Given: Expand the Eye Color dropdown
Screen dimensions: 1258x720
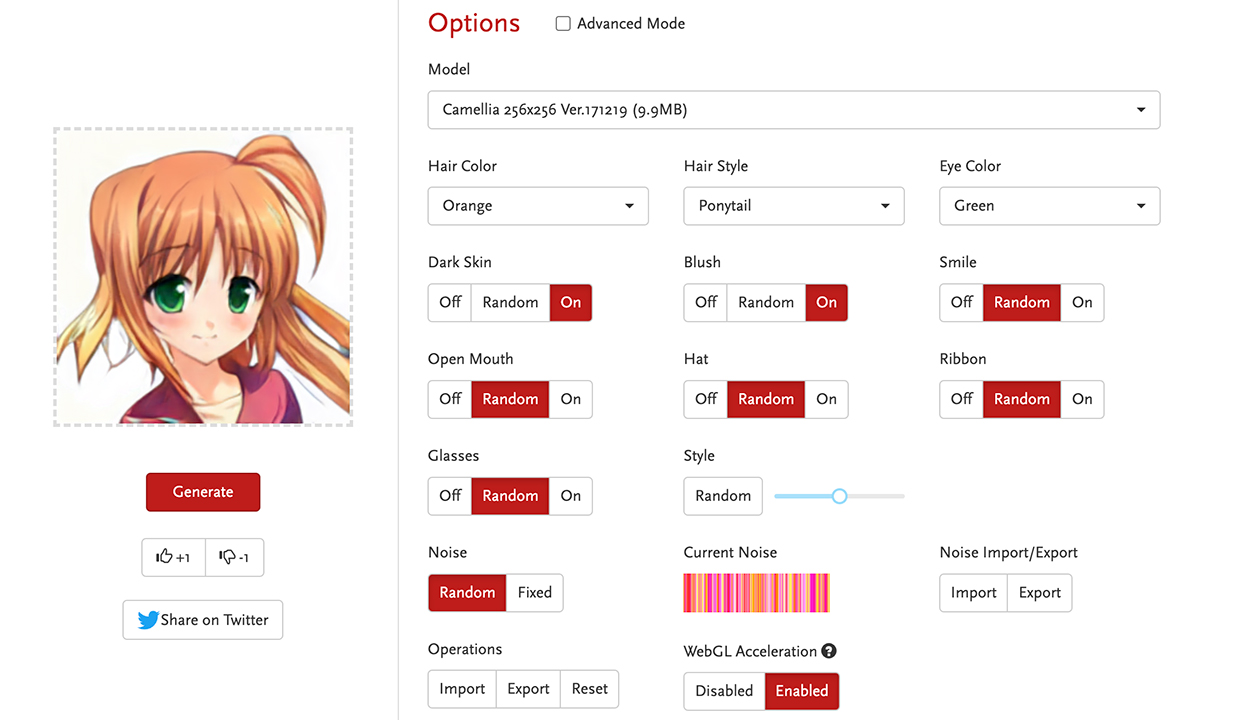Looking at the screenshot, I should 1049,206.
